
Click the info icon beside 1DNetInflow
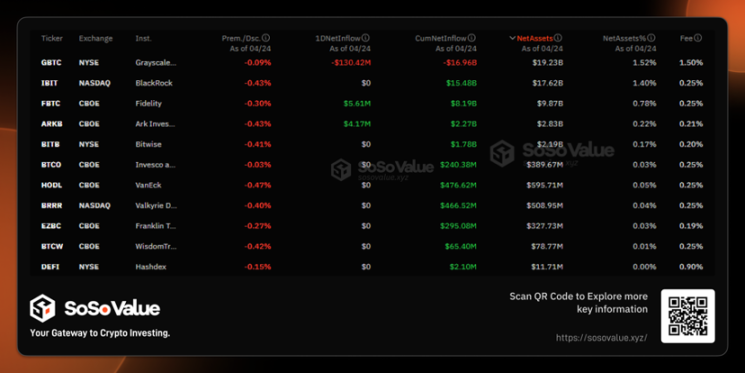pyautogui.click(x=365, y=38)
